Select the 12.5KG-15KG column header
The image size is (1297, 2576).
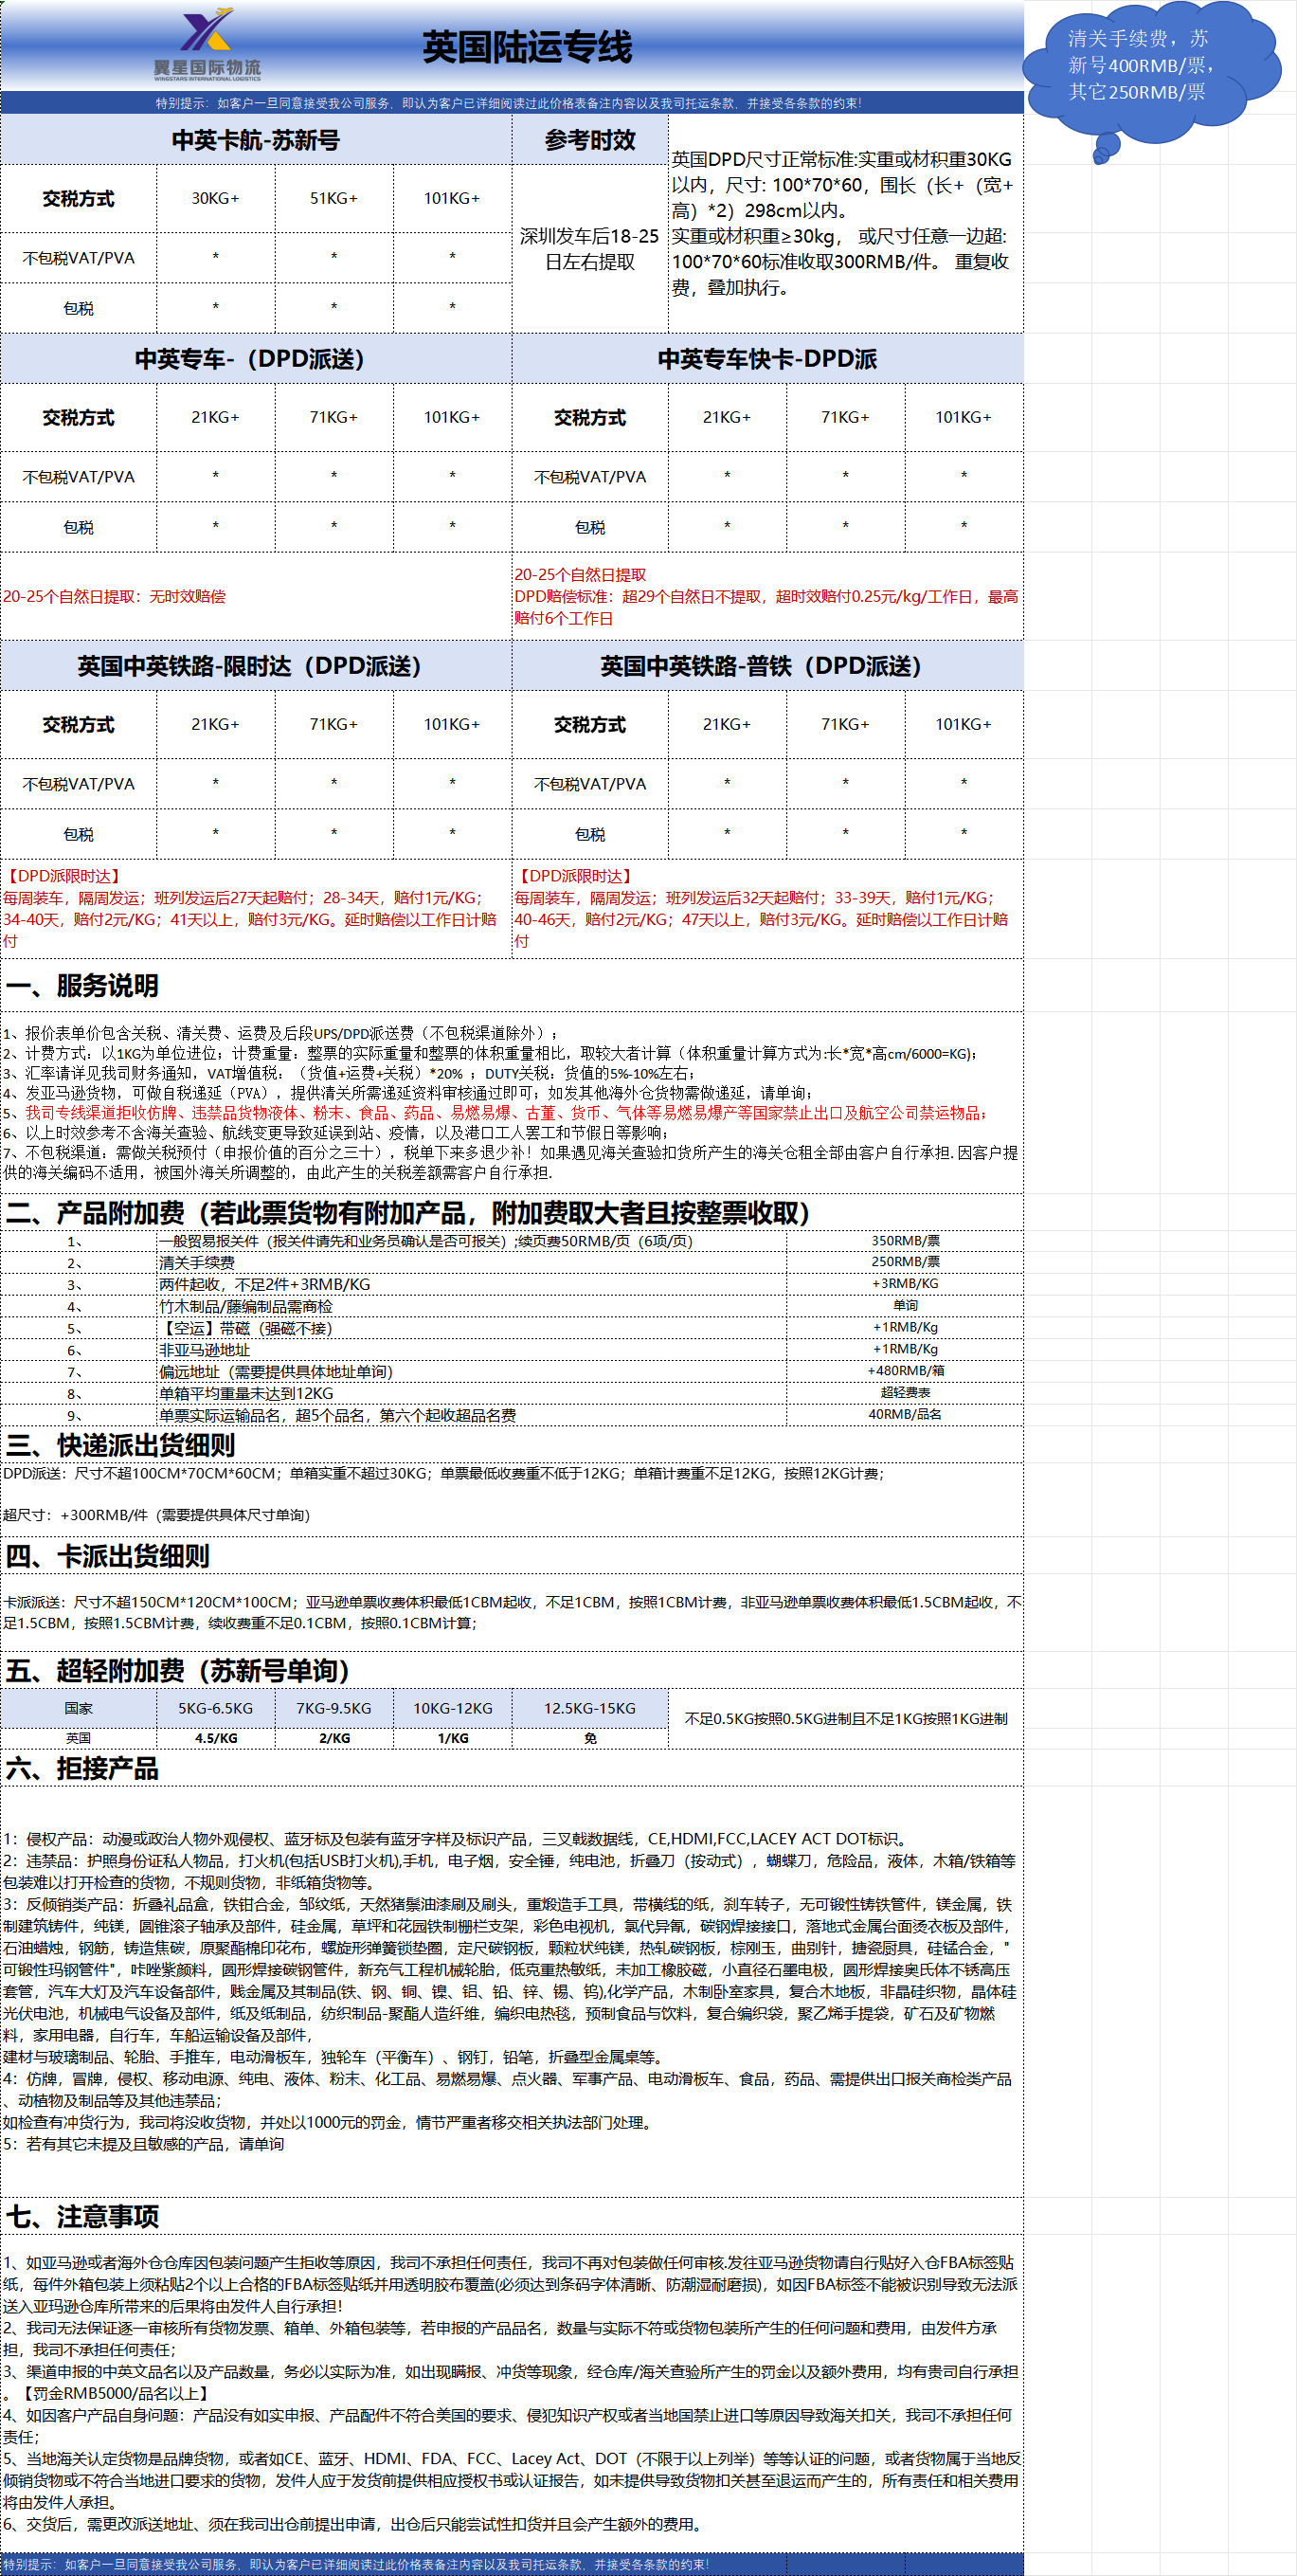(x=590, y=1709)
